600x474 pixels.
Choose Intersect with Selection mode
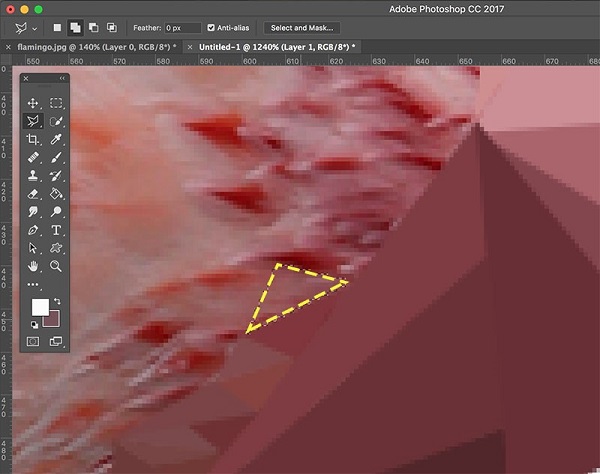click(112, 28)
